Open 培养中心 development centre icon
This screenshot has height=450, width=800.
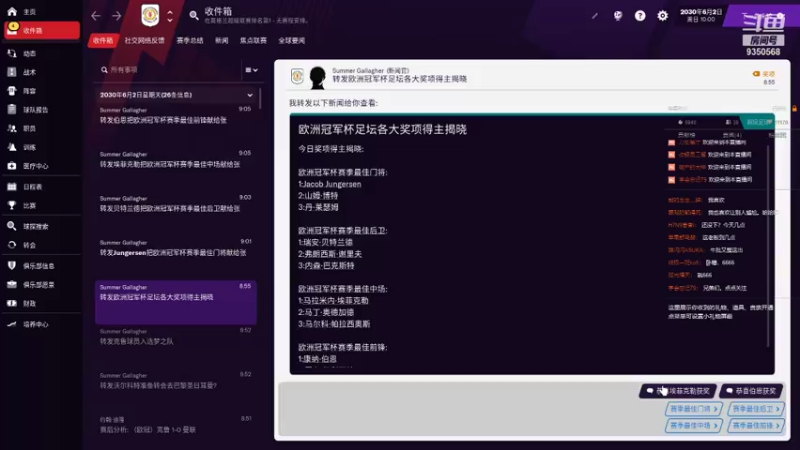pyautogui.click(x=12, y=324)
